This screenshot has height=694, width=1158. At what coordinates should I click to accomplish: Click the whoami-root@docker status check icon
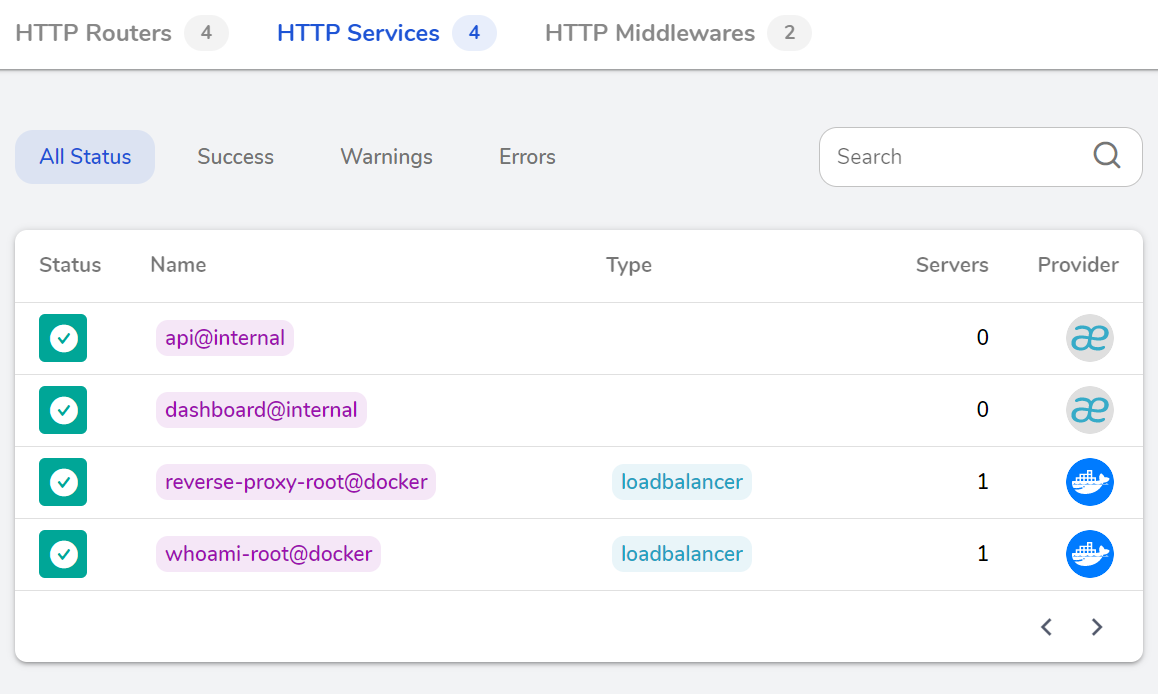63,554
